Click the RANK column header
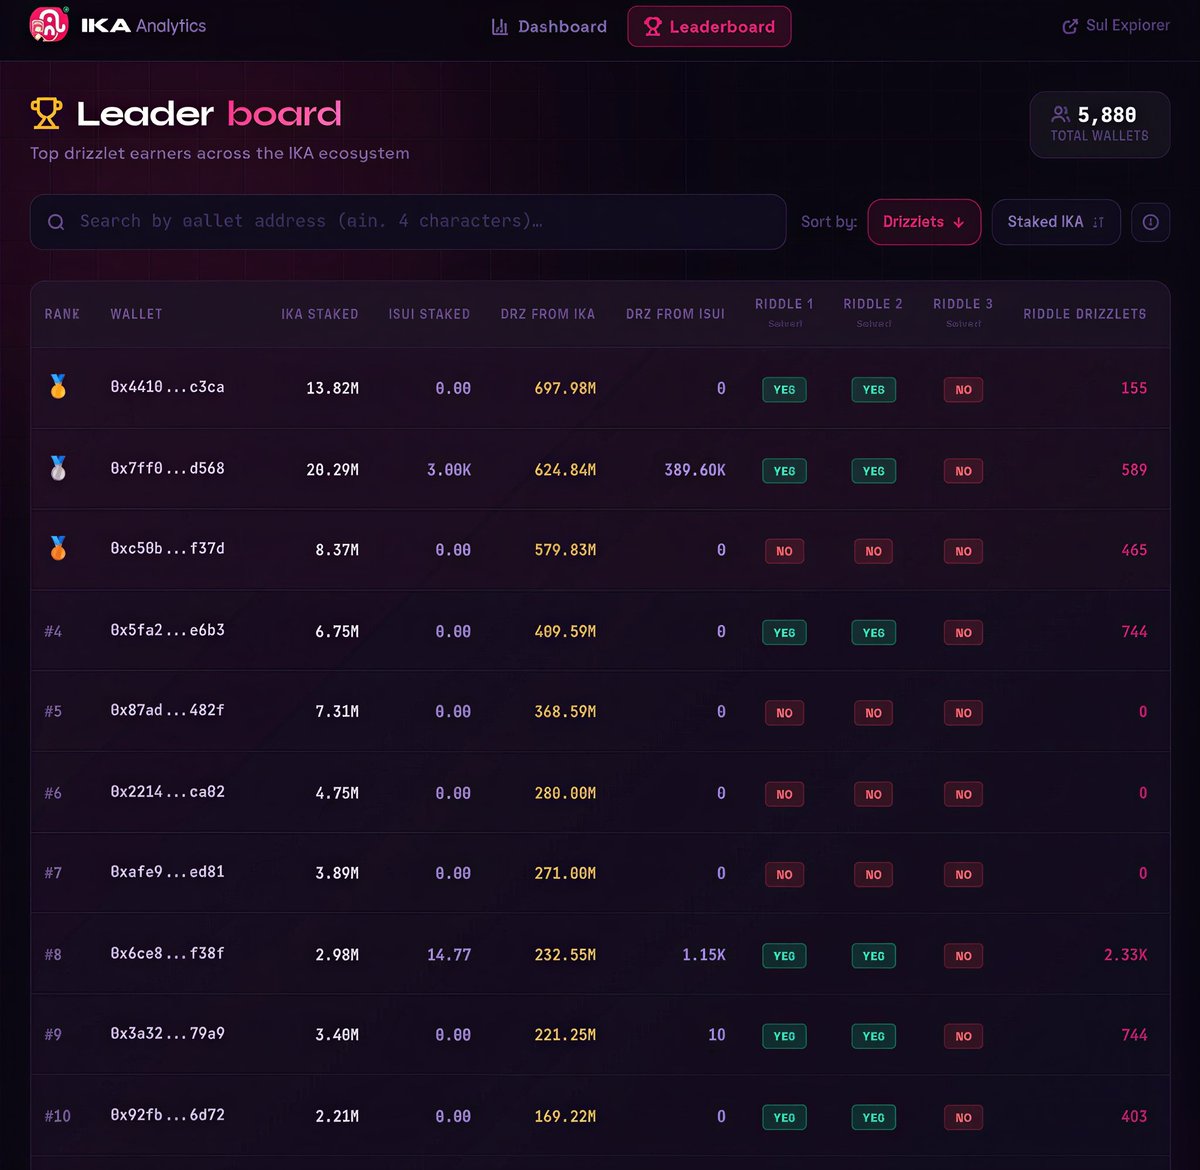The height and width of the screenshot is (1170, 1200). coord(62,314)
